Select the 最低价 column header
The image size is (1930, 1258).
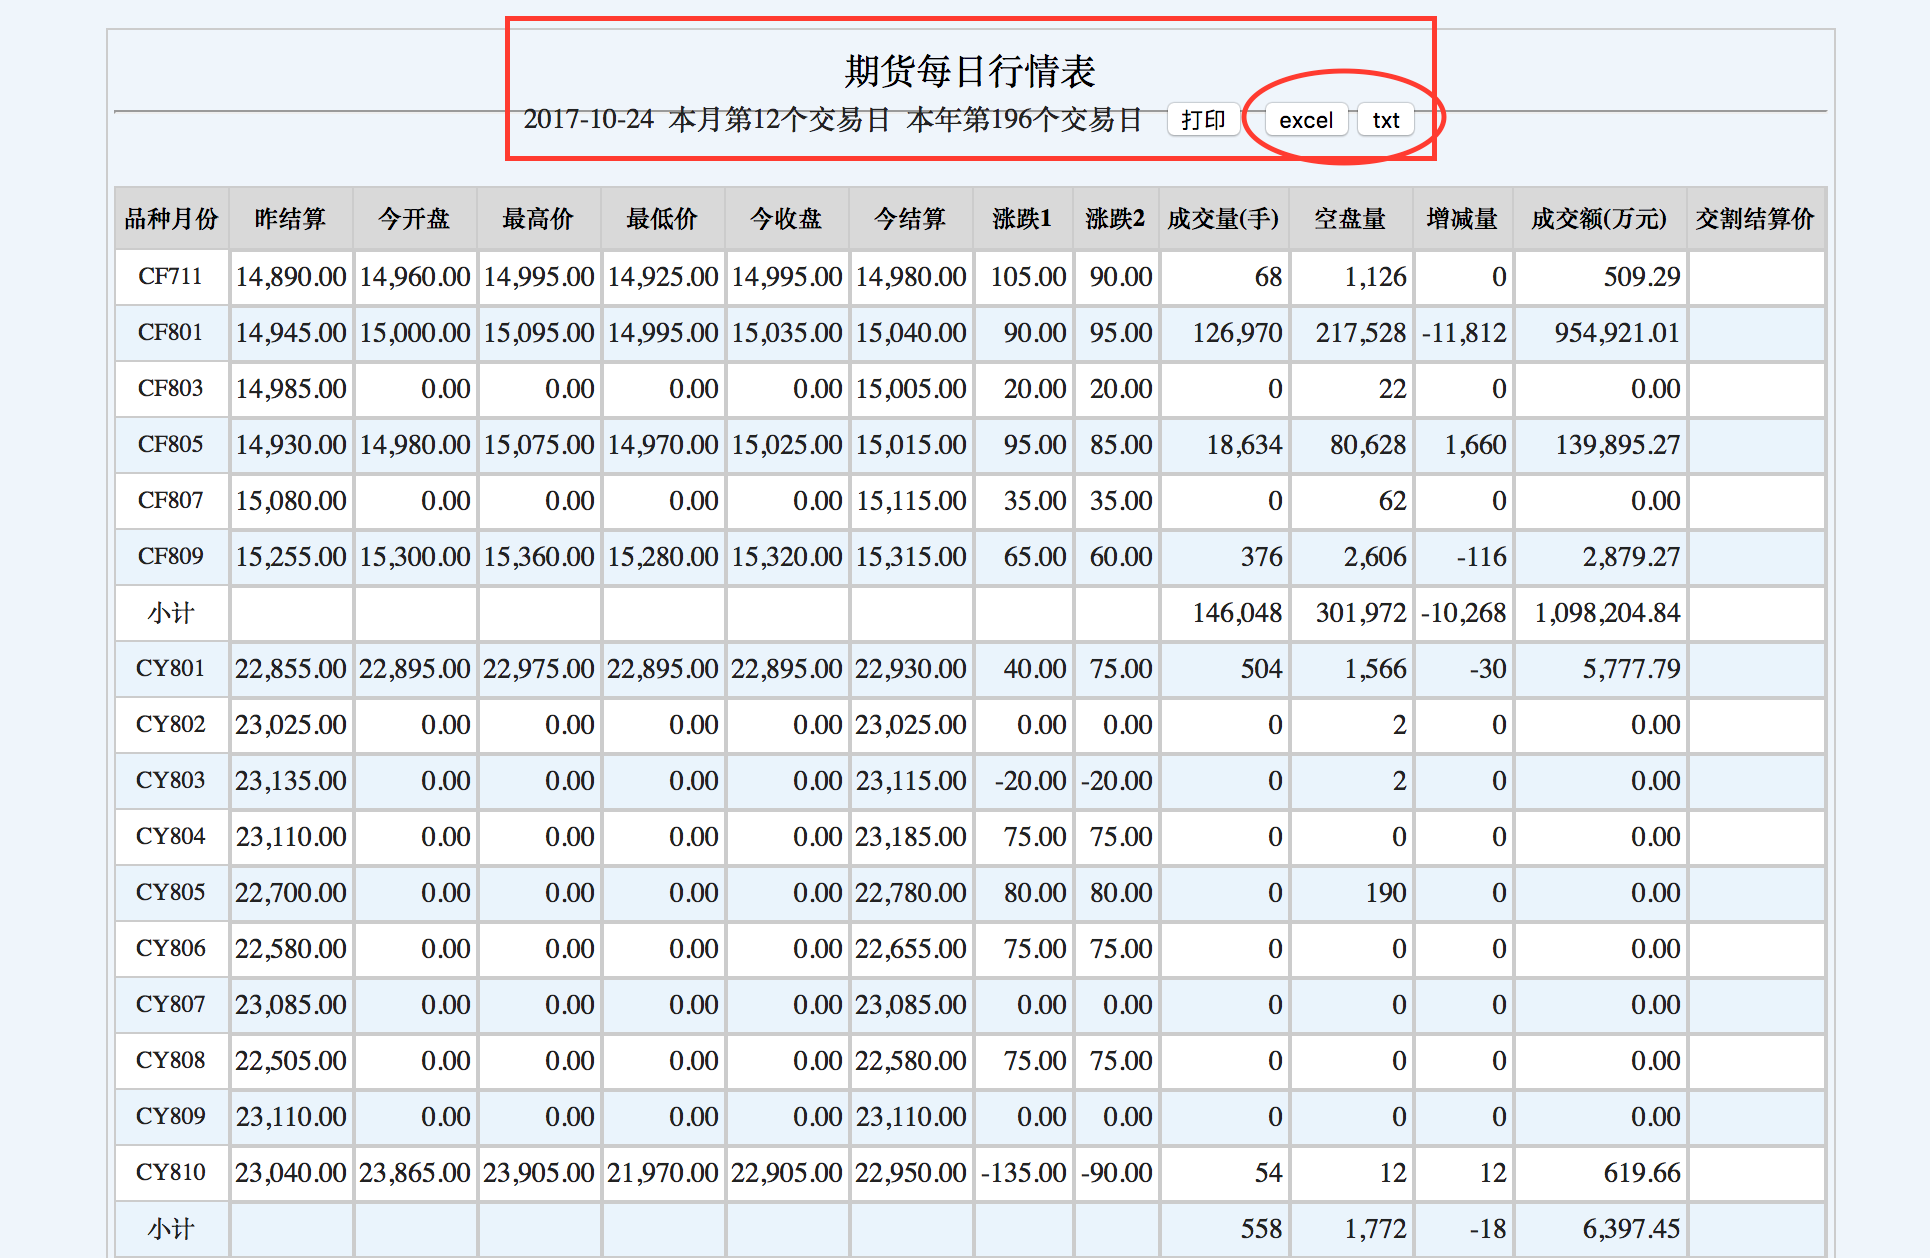(663, 219)
